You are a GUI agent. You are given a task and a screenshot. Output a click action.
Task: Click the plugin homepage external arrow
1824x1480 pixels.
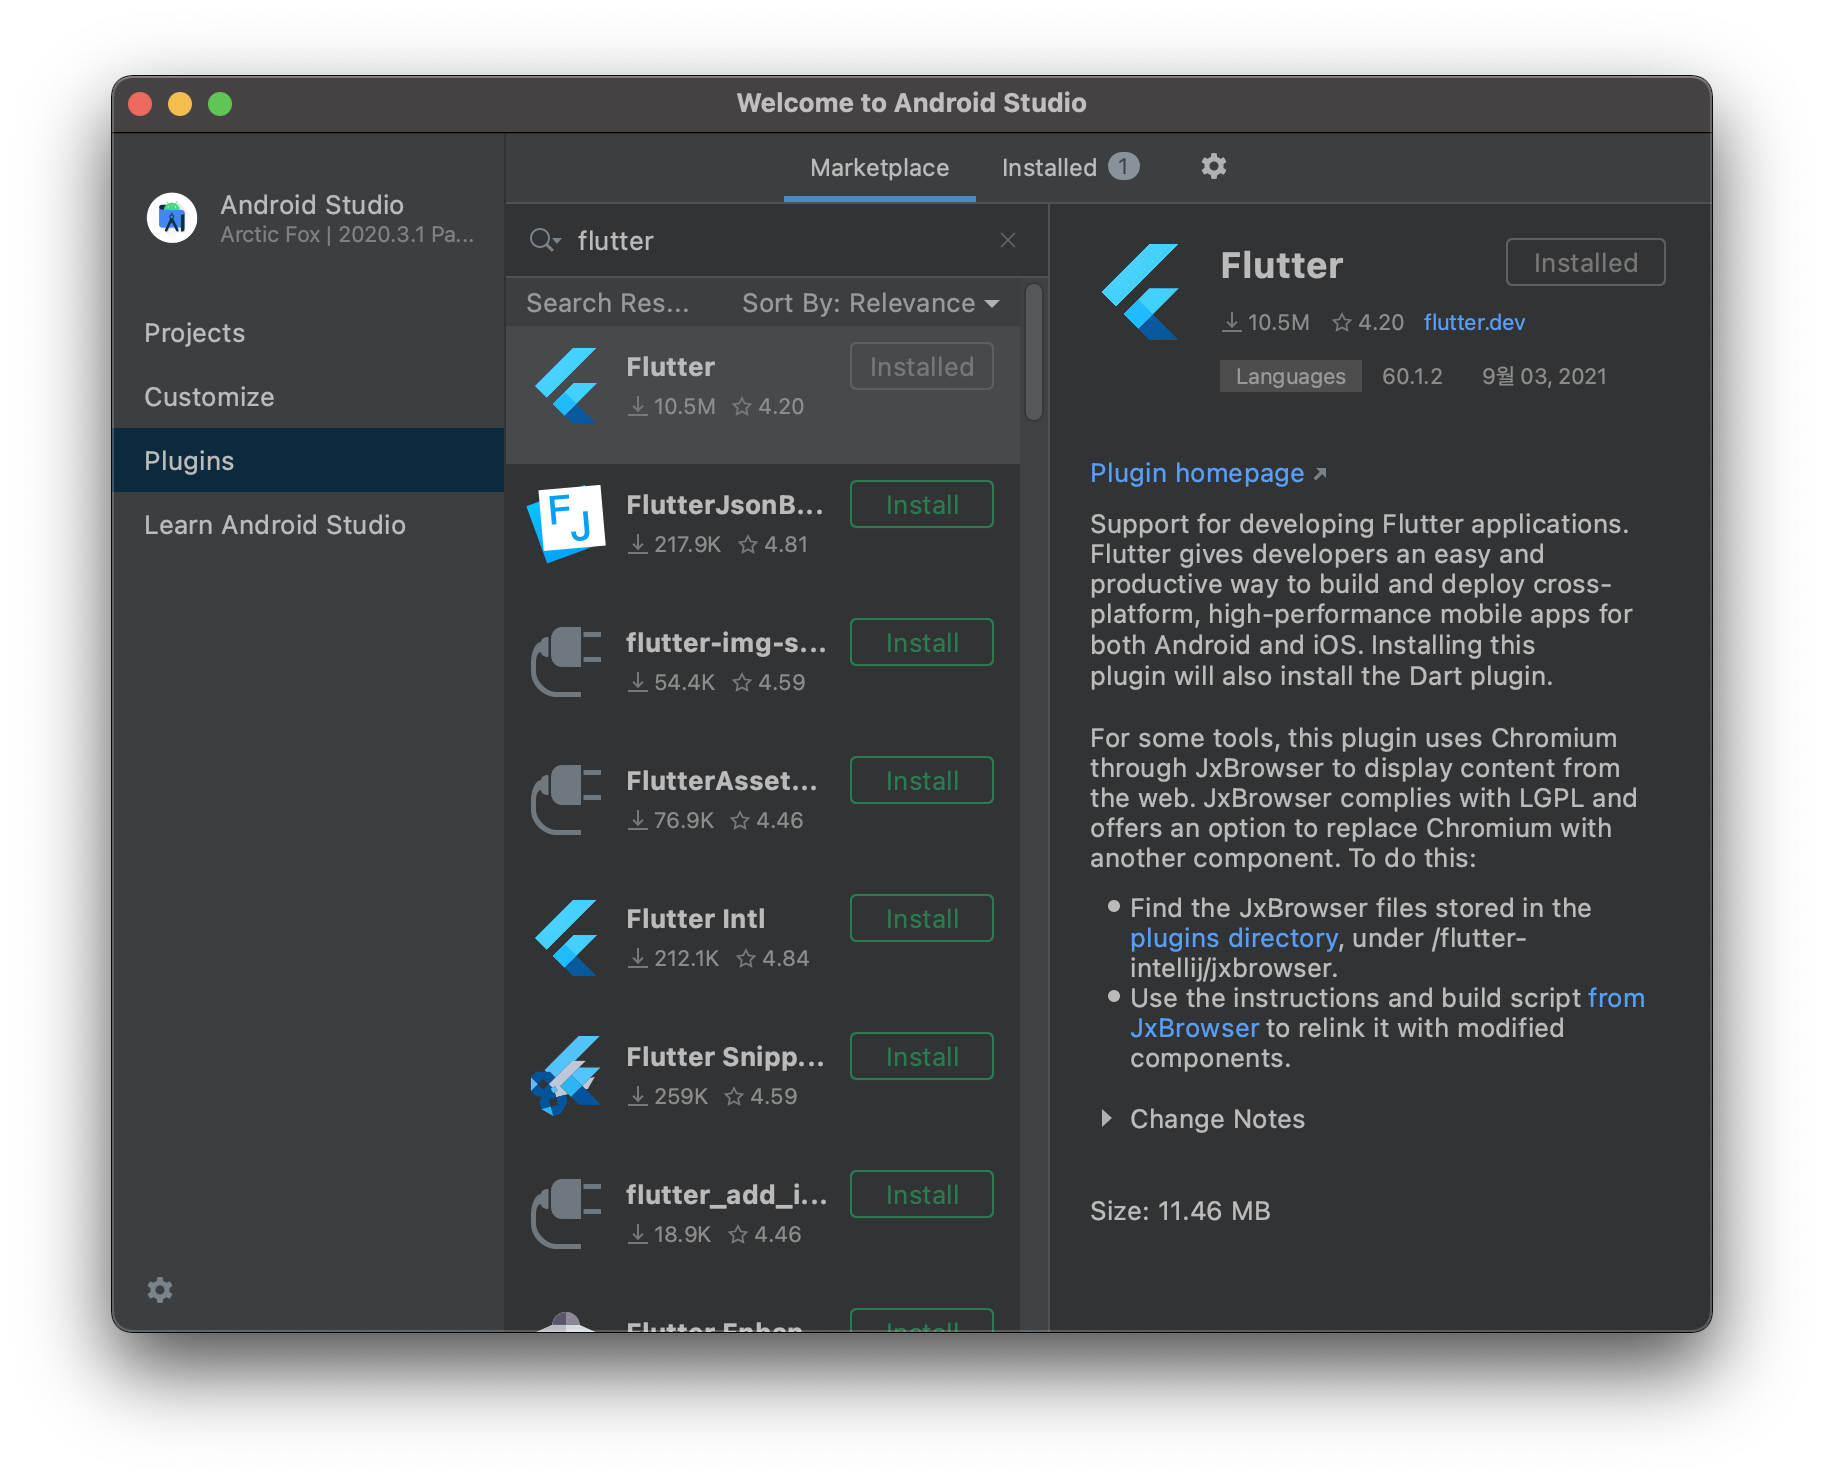click(x=1320, y=474)
